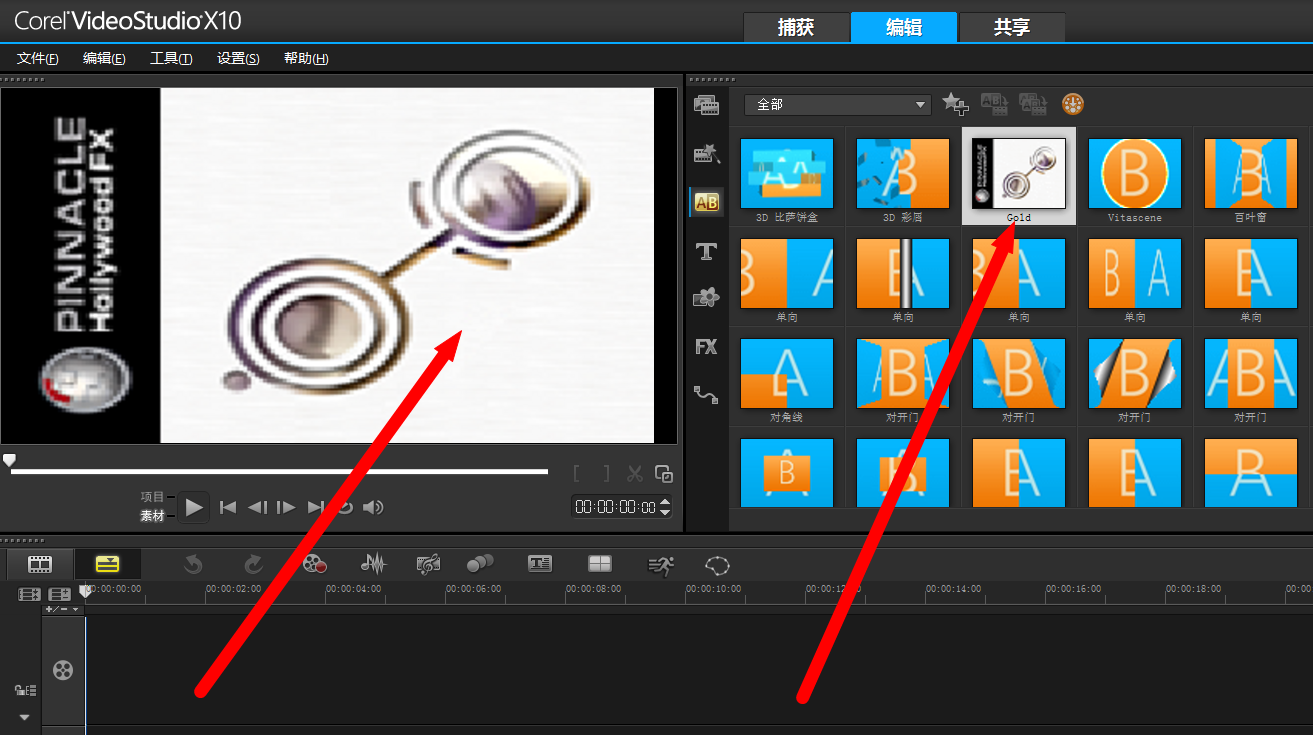Set preview mode to 项目
Viewport: 1313px width, 735px height.
coord(152,497)
